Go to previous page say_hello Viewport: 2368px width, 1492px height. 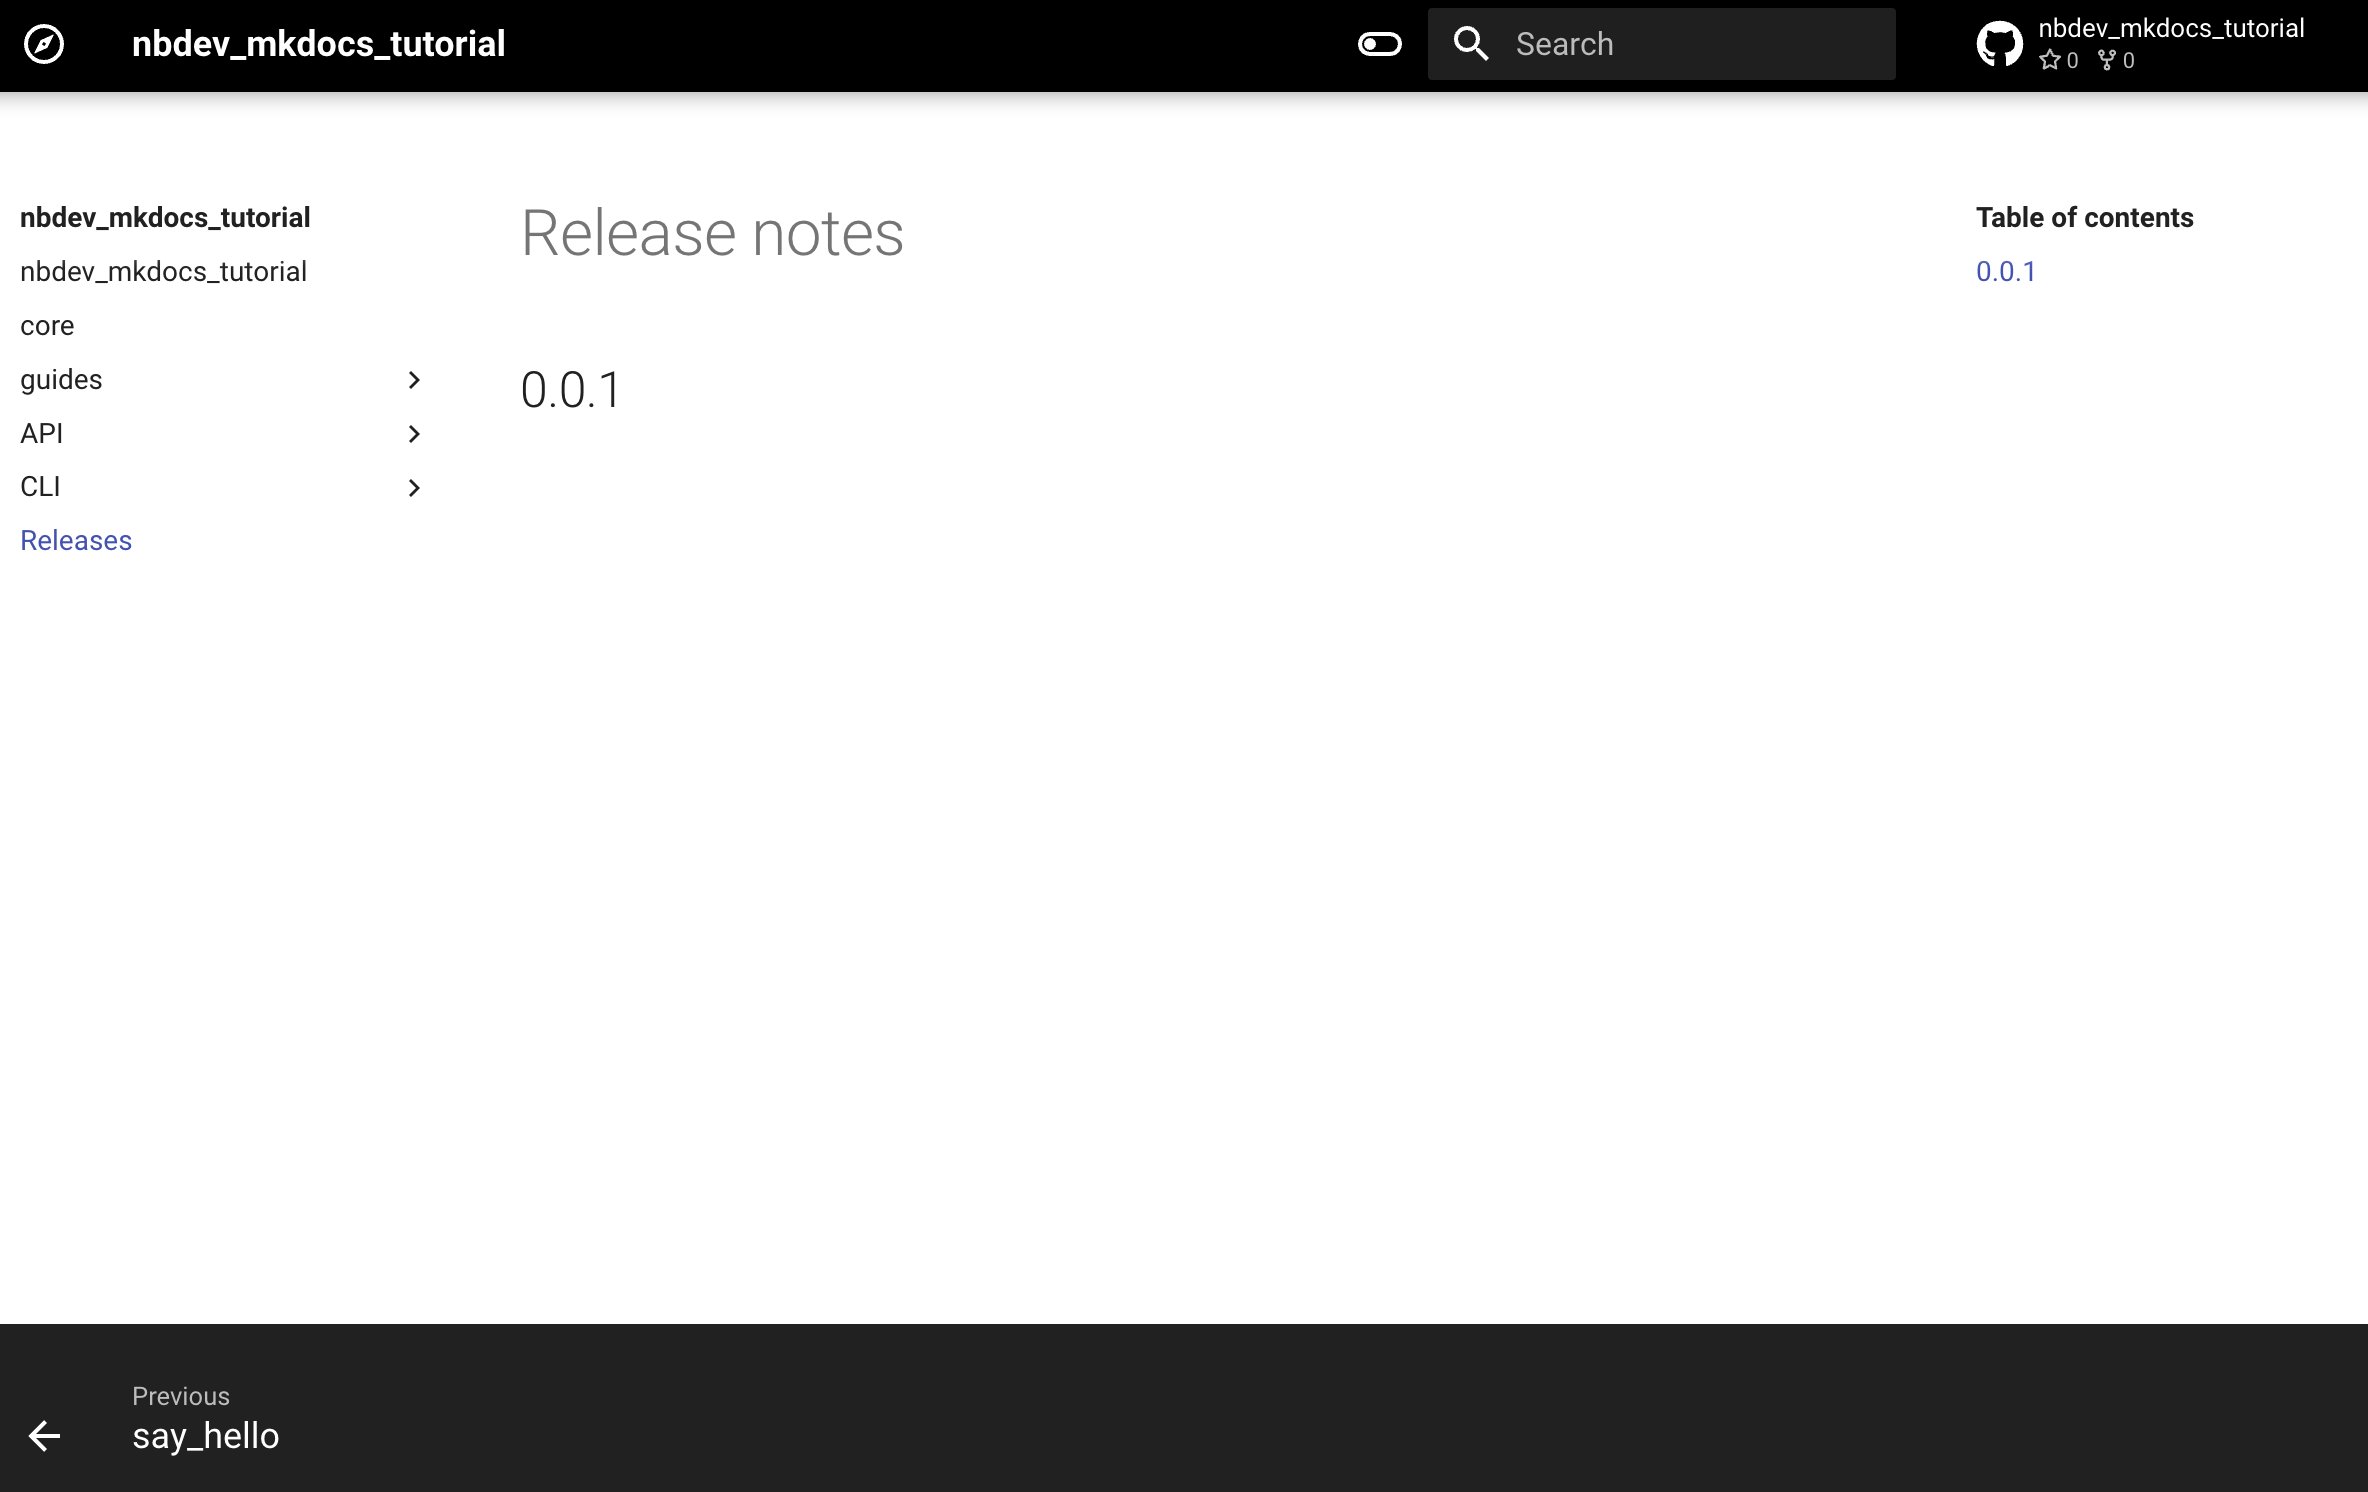[x=206, y=1436]
